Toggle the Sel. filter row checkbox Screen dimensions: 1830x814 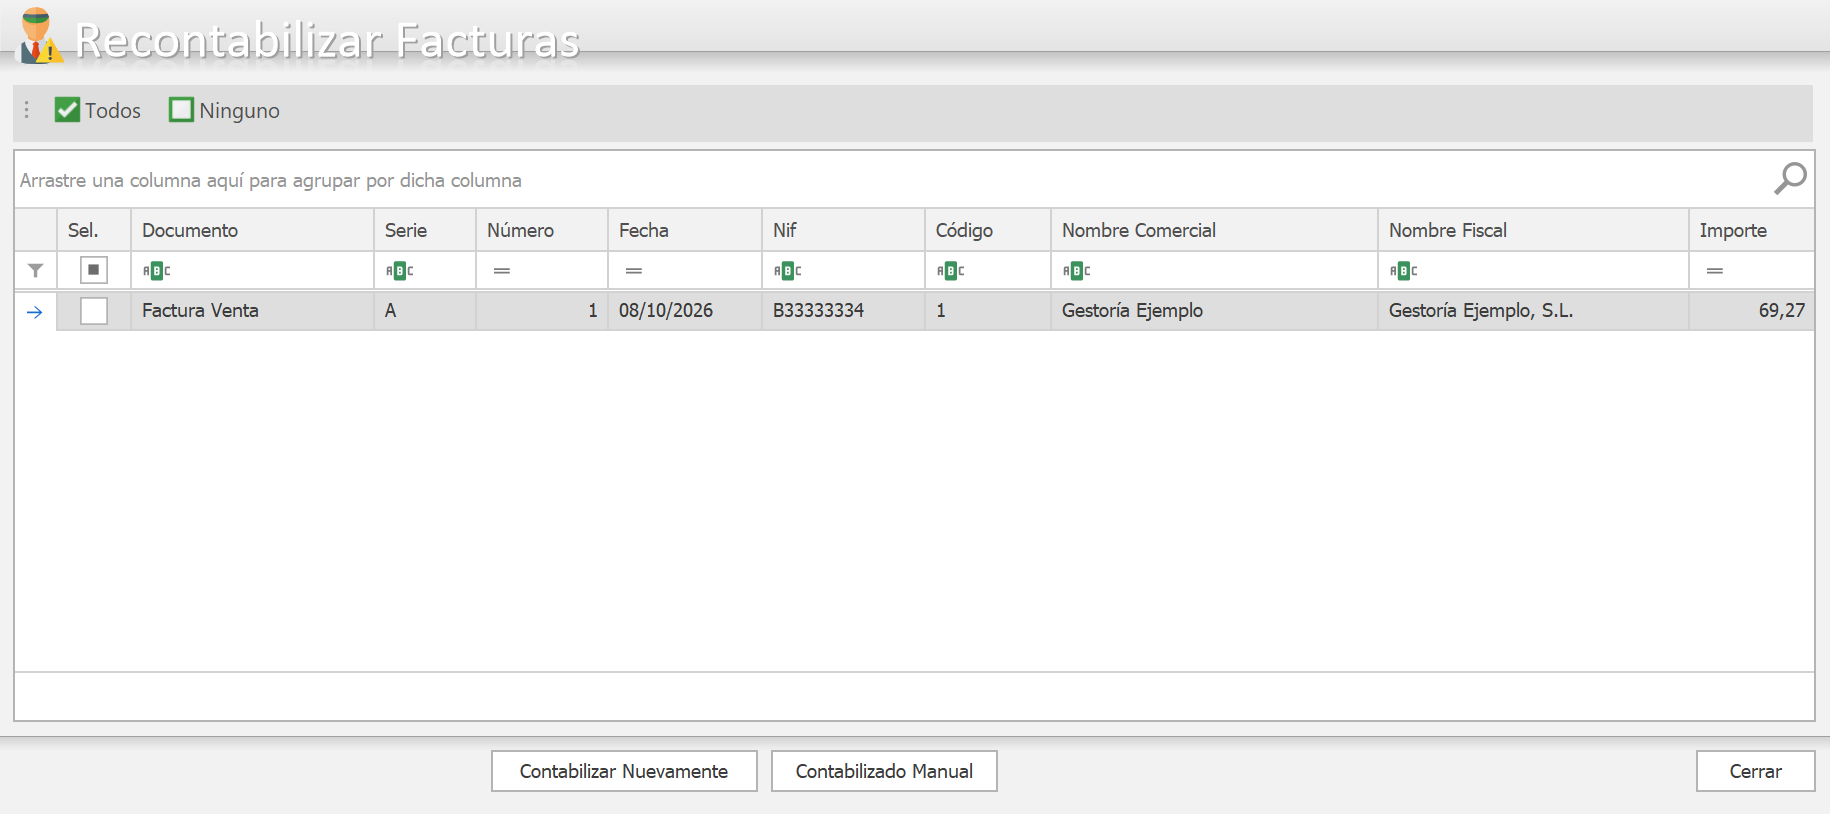pos(94,270)
